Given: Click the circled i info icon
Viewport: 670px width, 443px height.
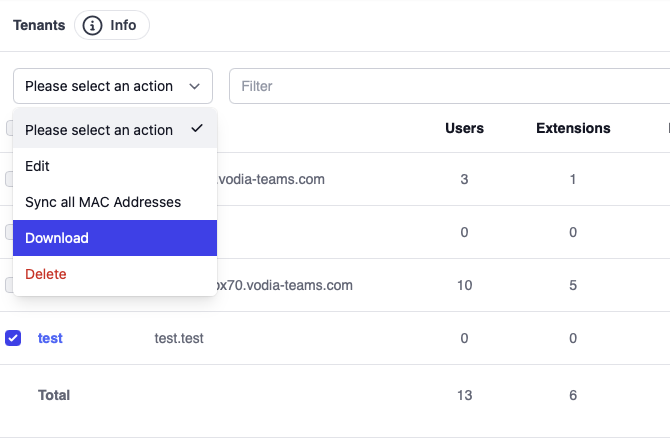Looking at the screenshot, I should point(93,26).
